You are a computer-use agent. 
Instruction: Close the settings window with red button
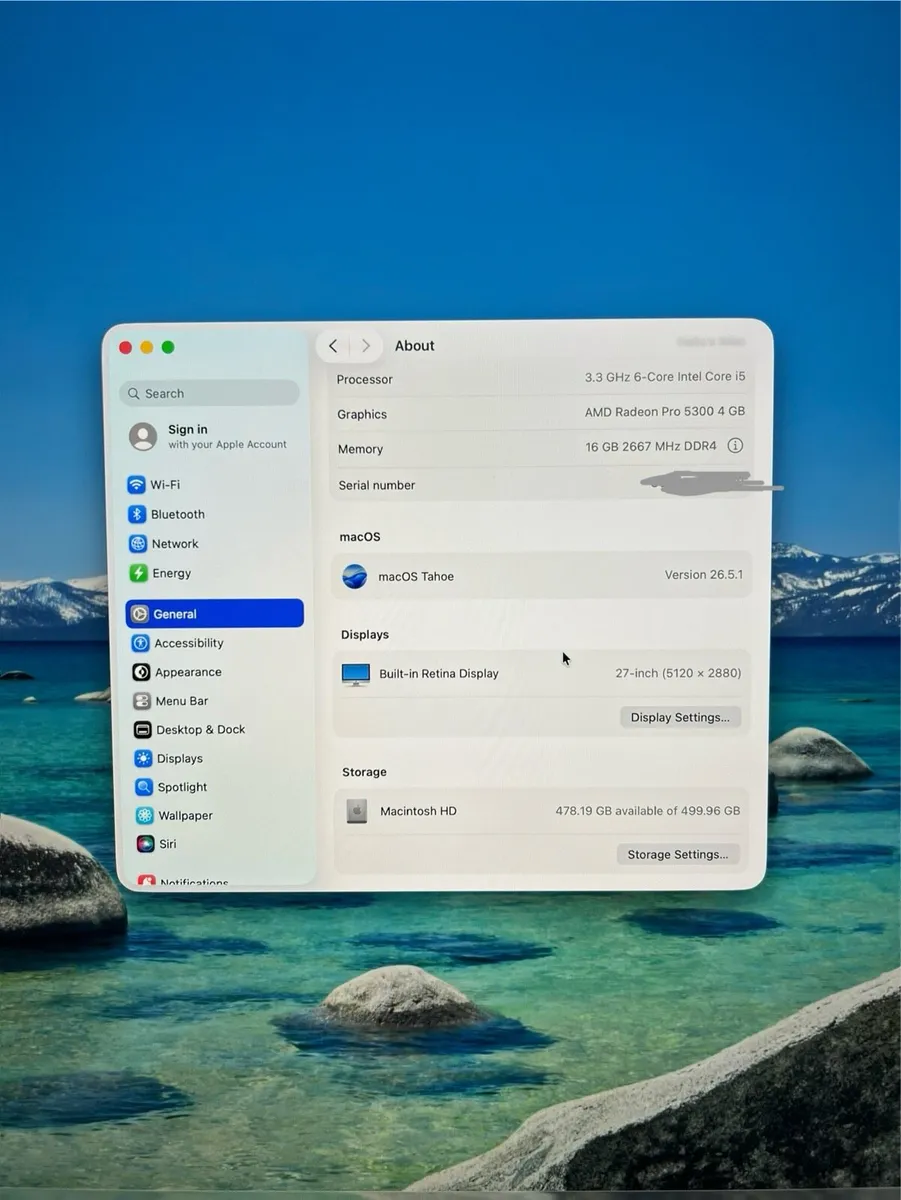tap(125, 347)
